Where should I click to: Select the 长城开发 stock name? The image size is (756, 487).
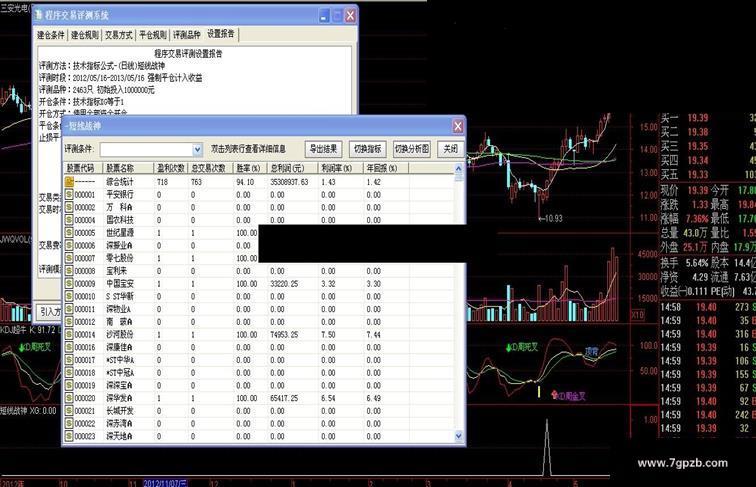(120, 411)
